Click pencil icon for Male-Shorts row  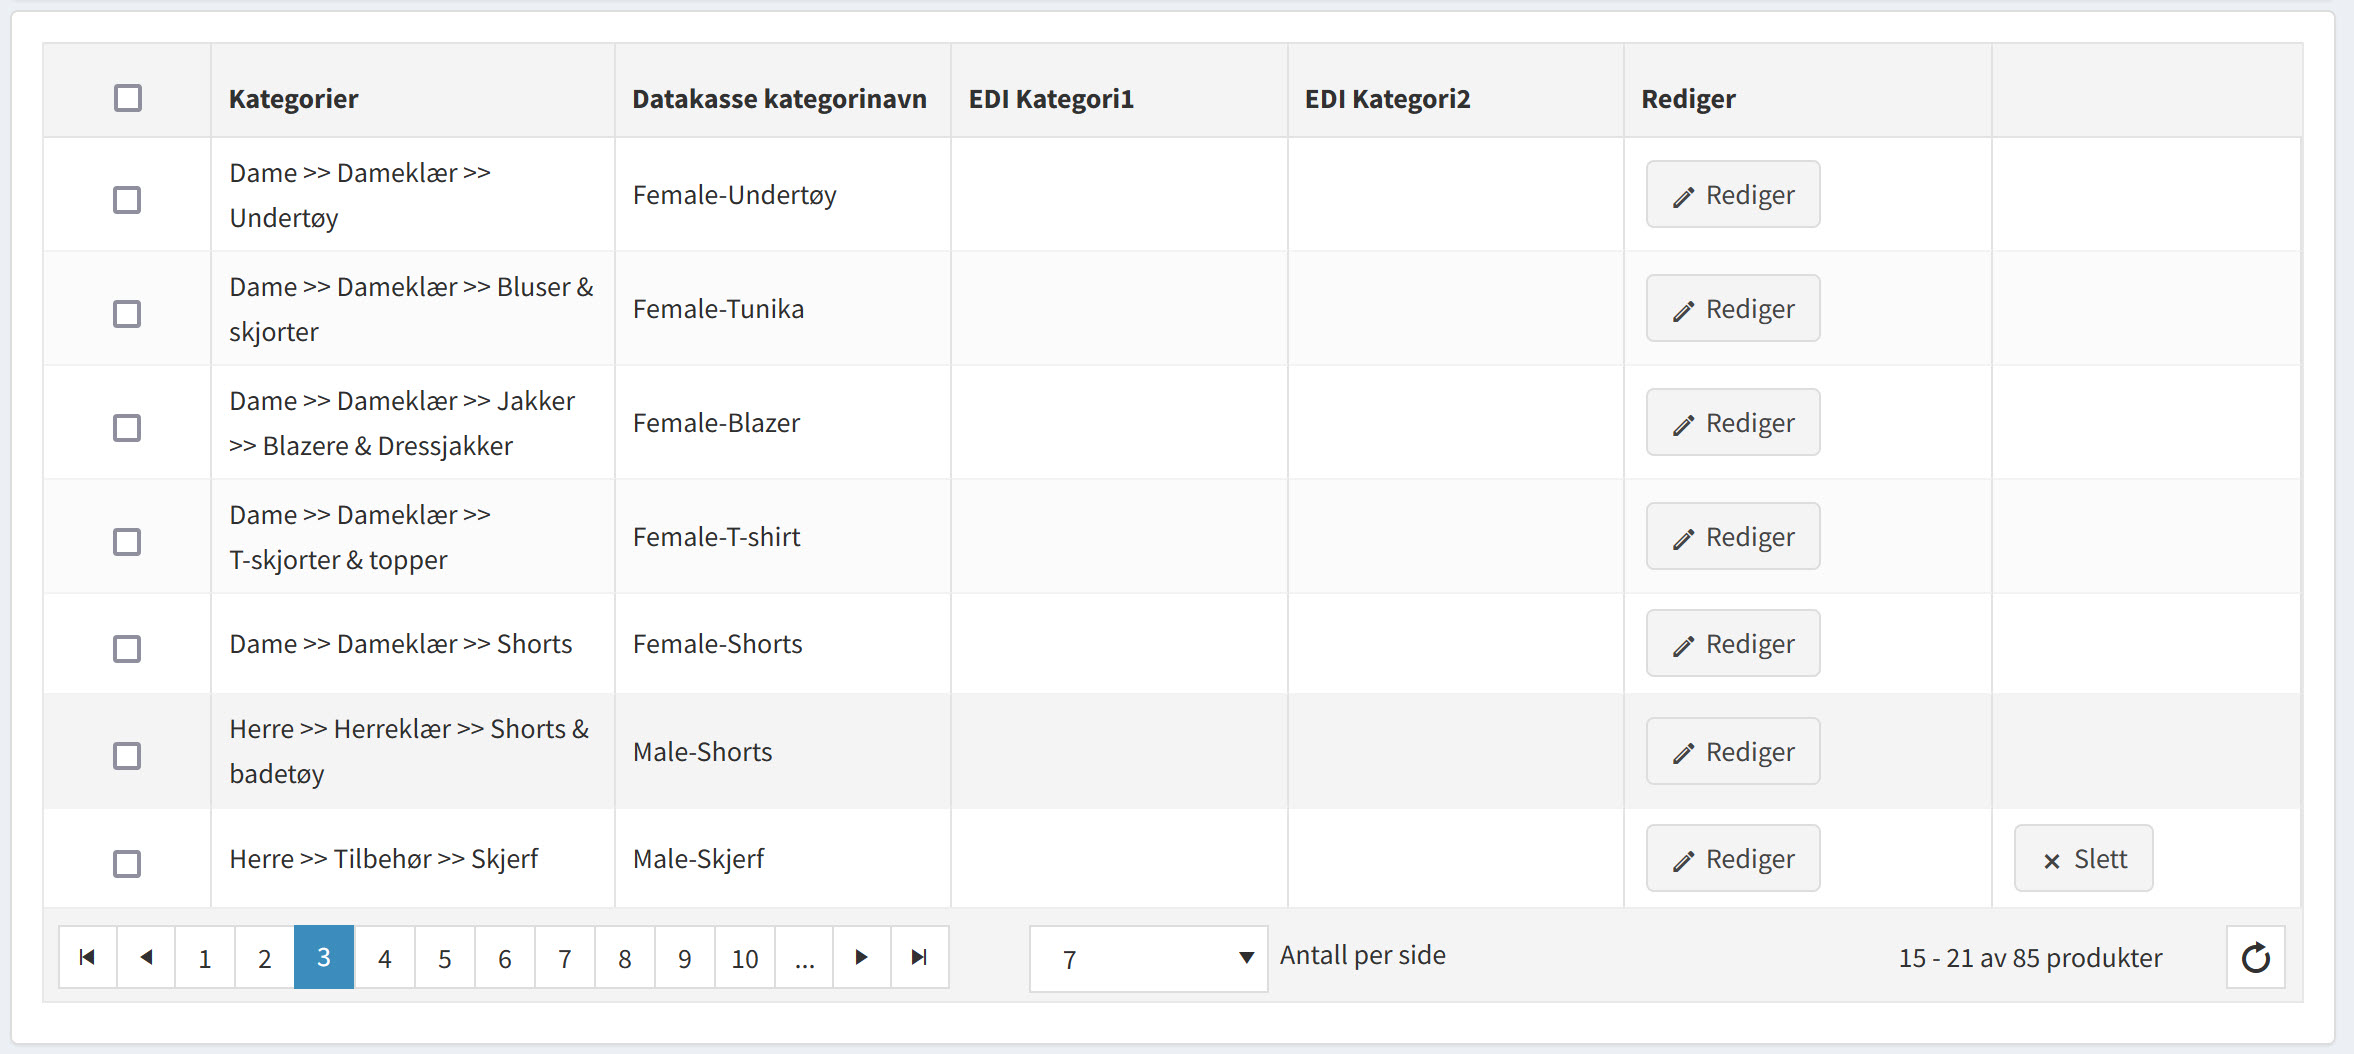(1684, 753)
